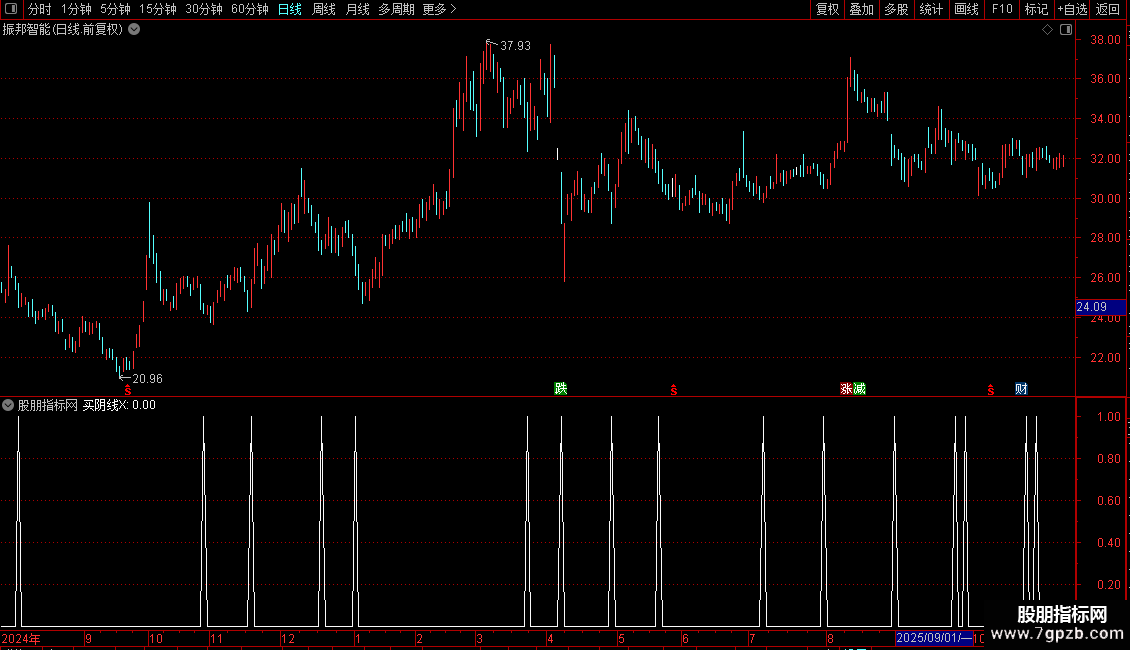Click the 返回 back button

1108,9
